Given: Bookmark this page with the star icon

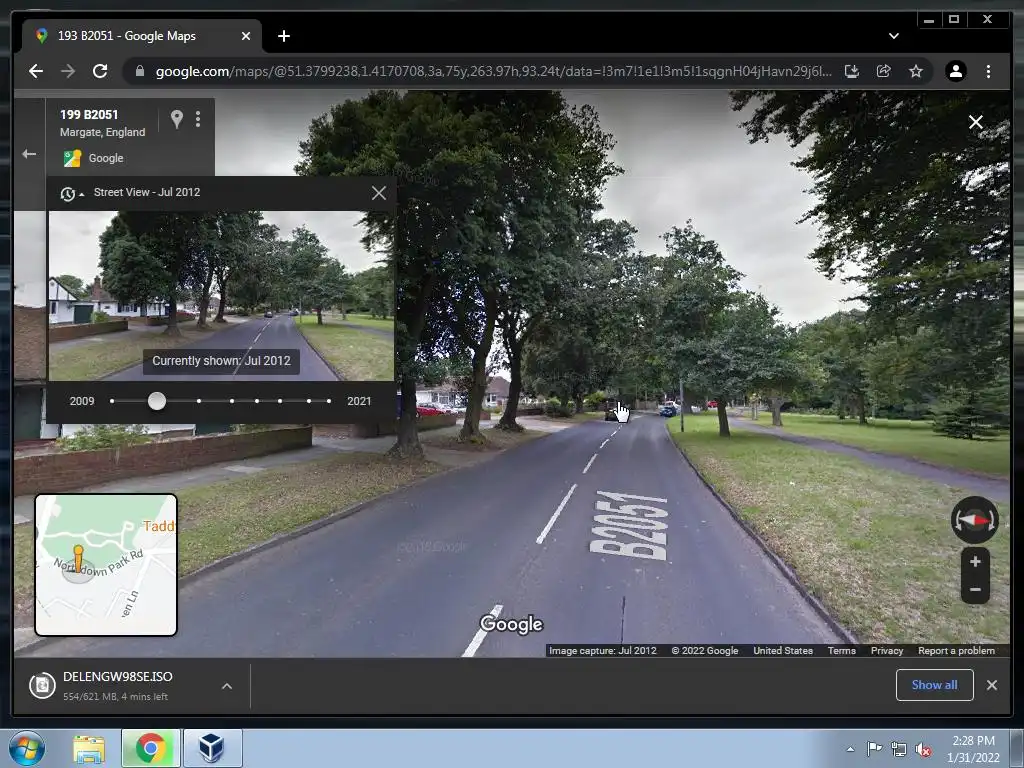Looking at the screenshot, I should [916, 71].
